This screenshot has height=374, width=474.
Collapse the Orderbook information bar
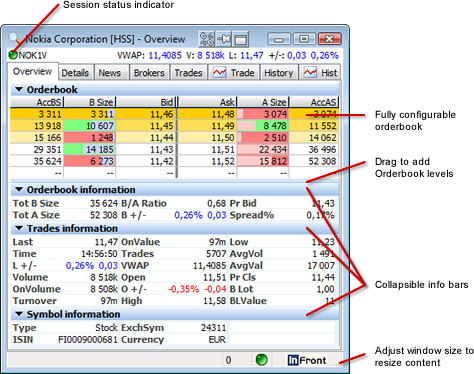(19, 189)
